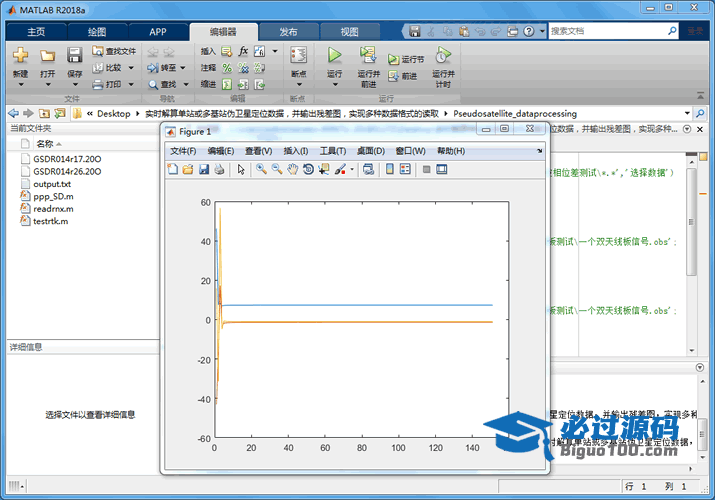Click Run and Advance (运行并前进) icon

[x=367, y=56]
